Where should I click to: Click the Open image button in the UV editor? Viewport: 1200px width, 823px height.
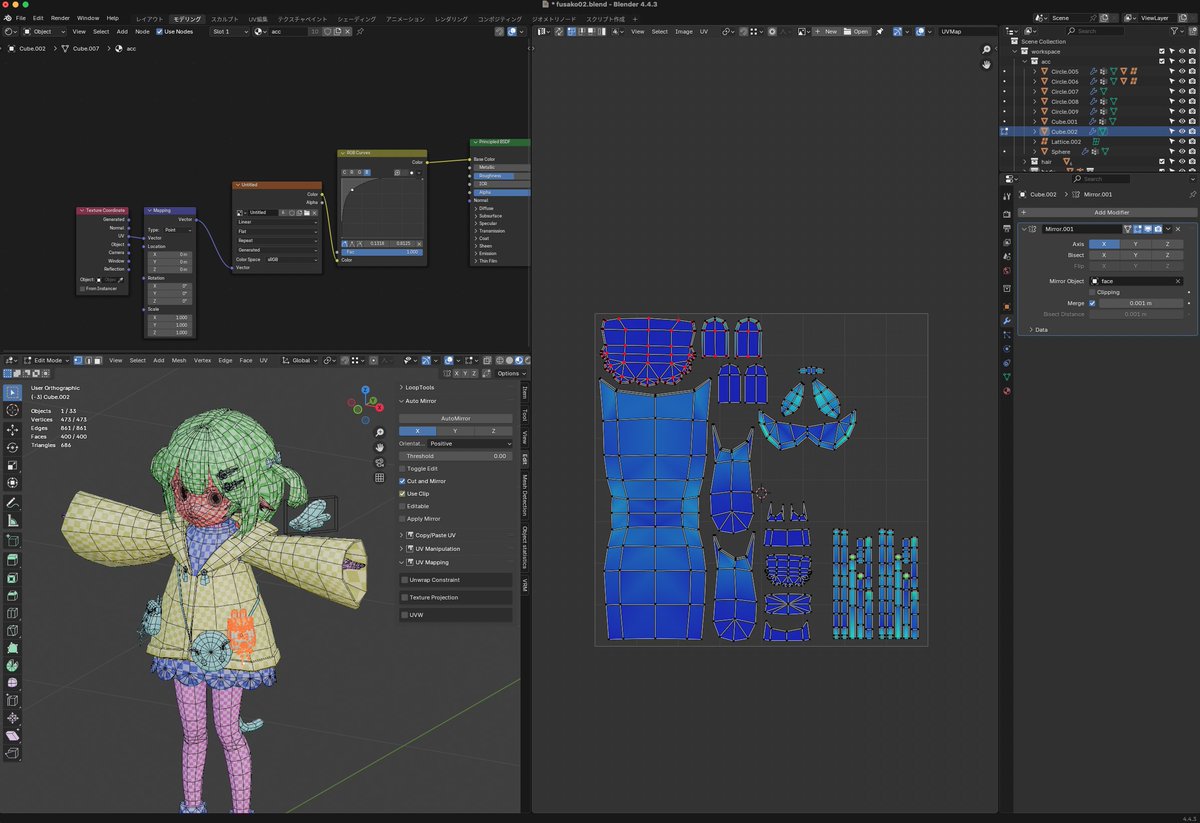(856, 31)
